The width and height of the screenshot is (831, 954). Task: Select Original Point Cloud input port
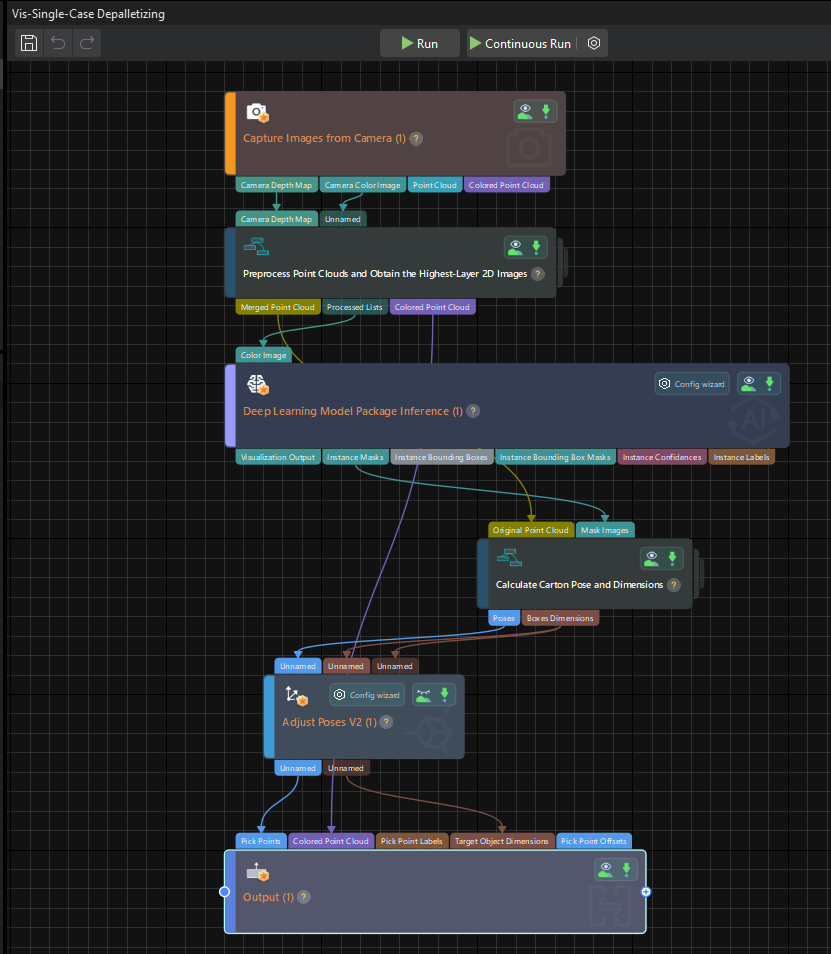pos(530,530)
